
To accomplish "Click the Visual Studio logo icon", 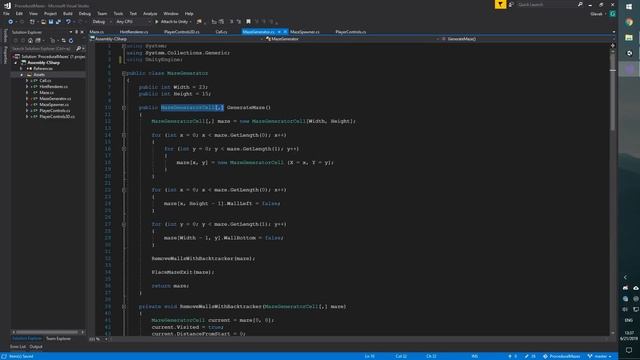I will (x=7, y=5).
